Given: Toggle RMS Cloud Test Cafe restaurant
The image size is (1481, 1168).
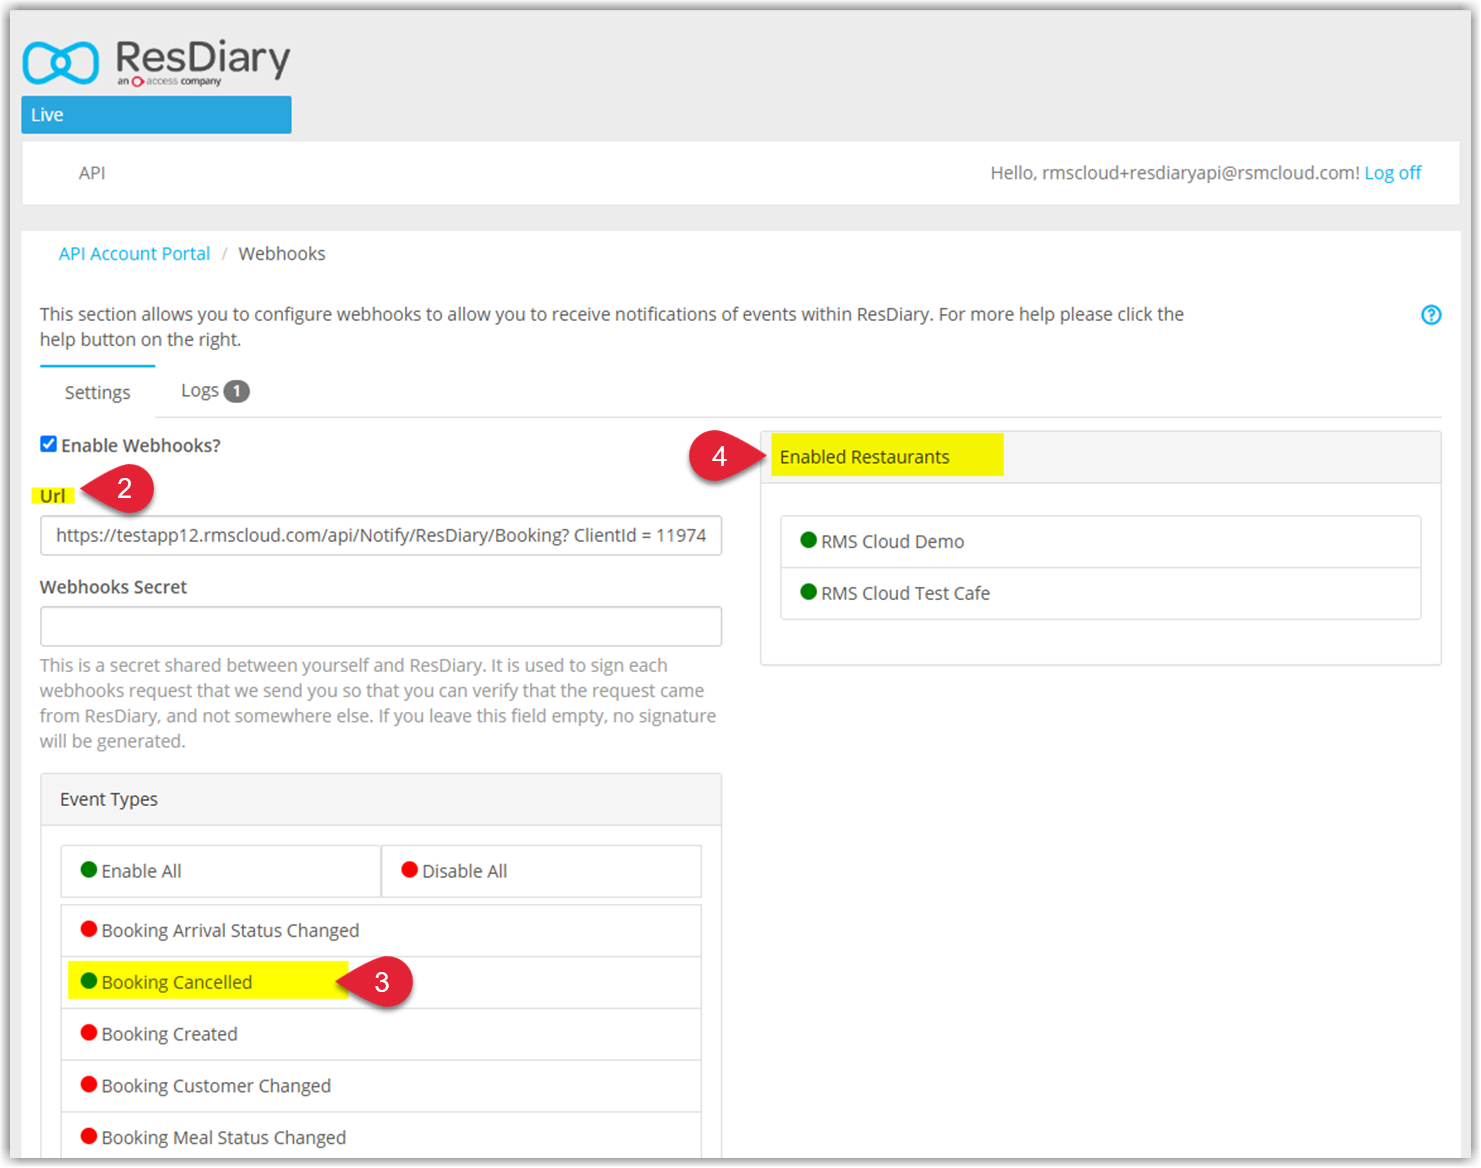Looking at the screenshot, I should coord(1101,594).
